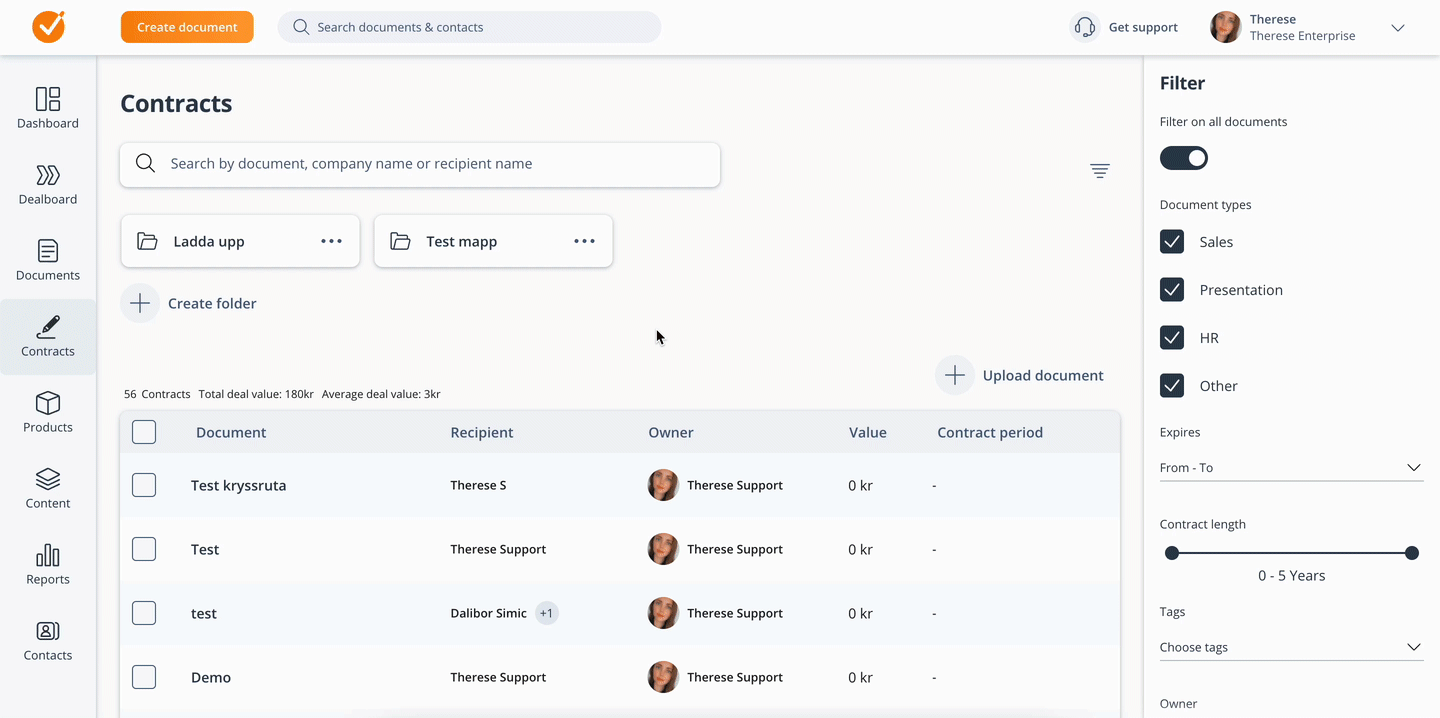Open three-dot menu for Ladda upp folder

331,241
